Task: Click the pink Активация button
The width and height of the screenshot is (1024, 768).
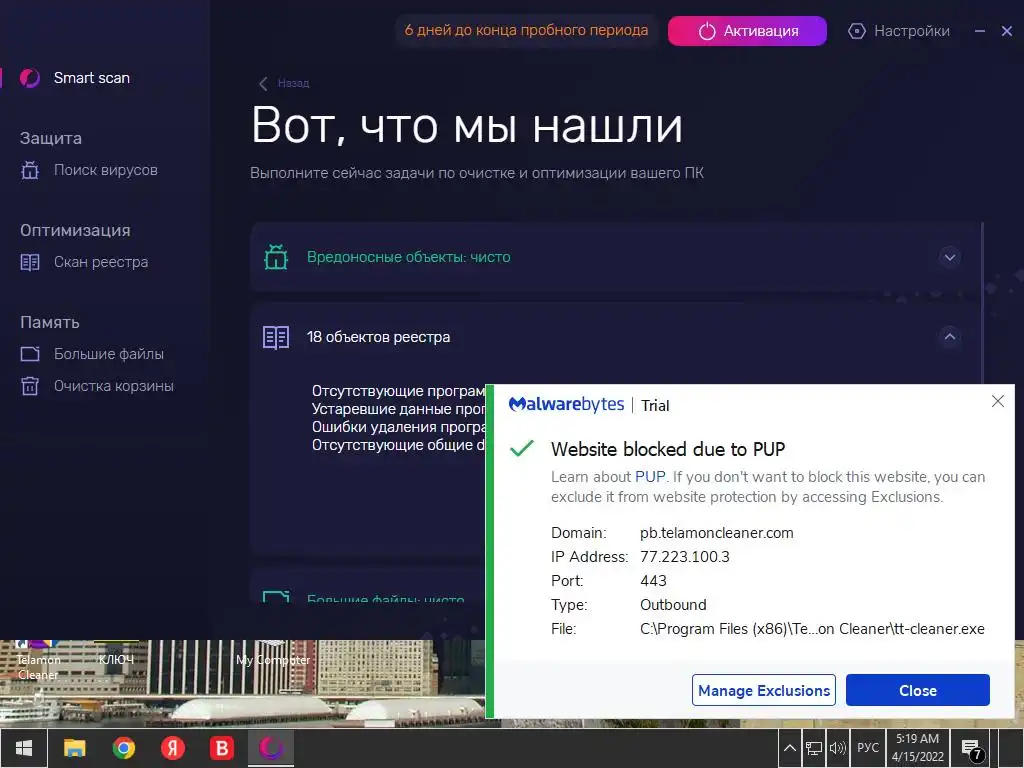Action: 747,31
